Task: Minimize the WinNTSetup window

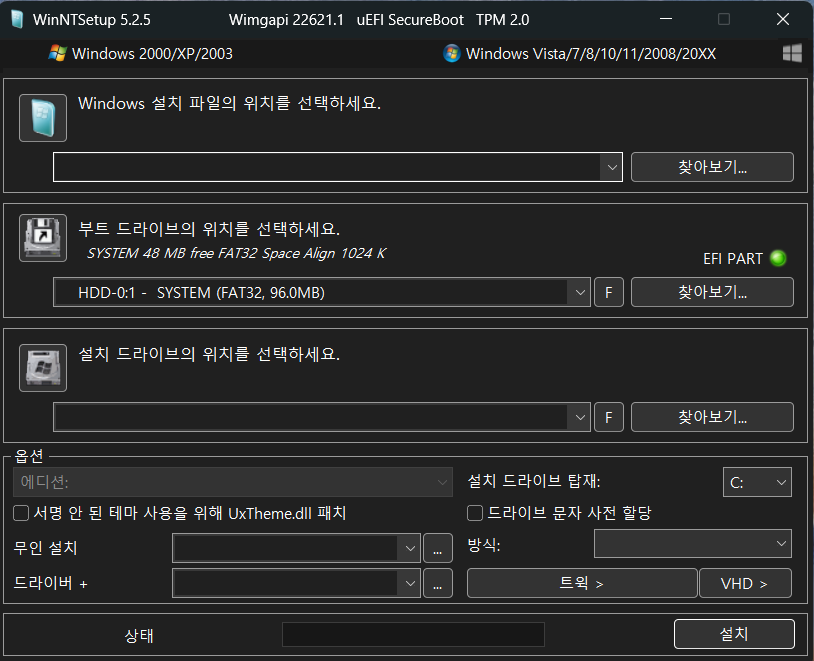Action: click(x=666, y=19)
